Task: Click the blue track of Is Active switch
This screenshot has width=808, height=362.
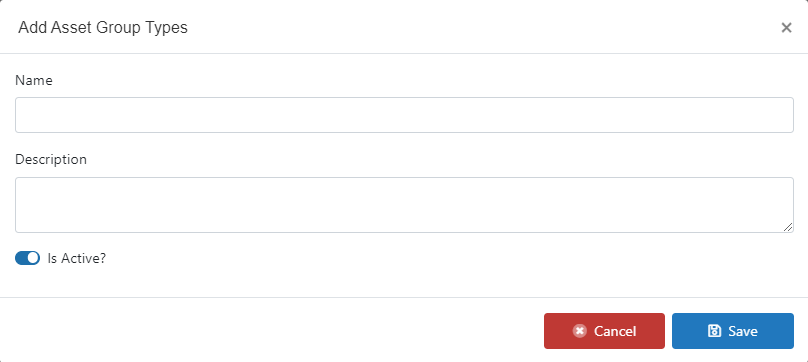Action: pyautogui.click(x=21, y=258)
